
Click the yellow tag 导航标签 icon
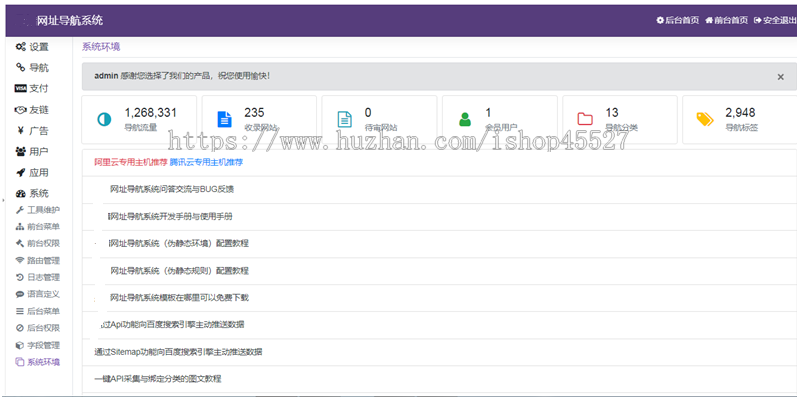pyautogui.click(x=705, y=119)
